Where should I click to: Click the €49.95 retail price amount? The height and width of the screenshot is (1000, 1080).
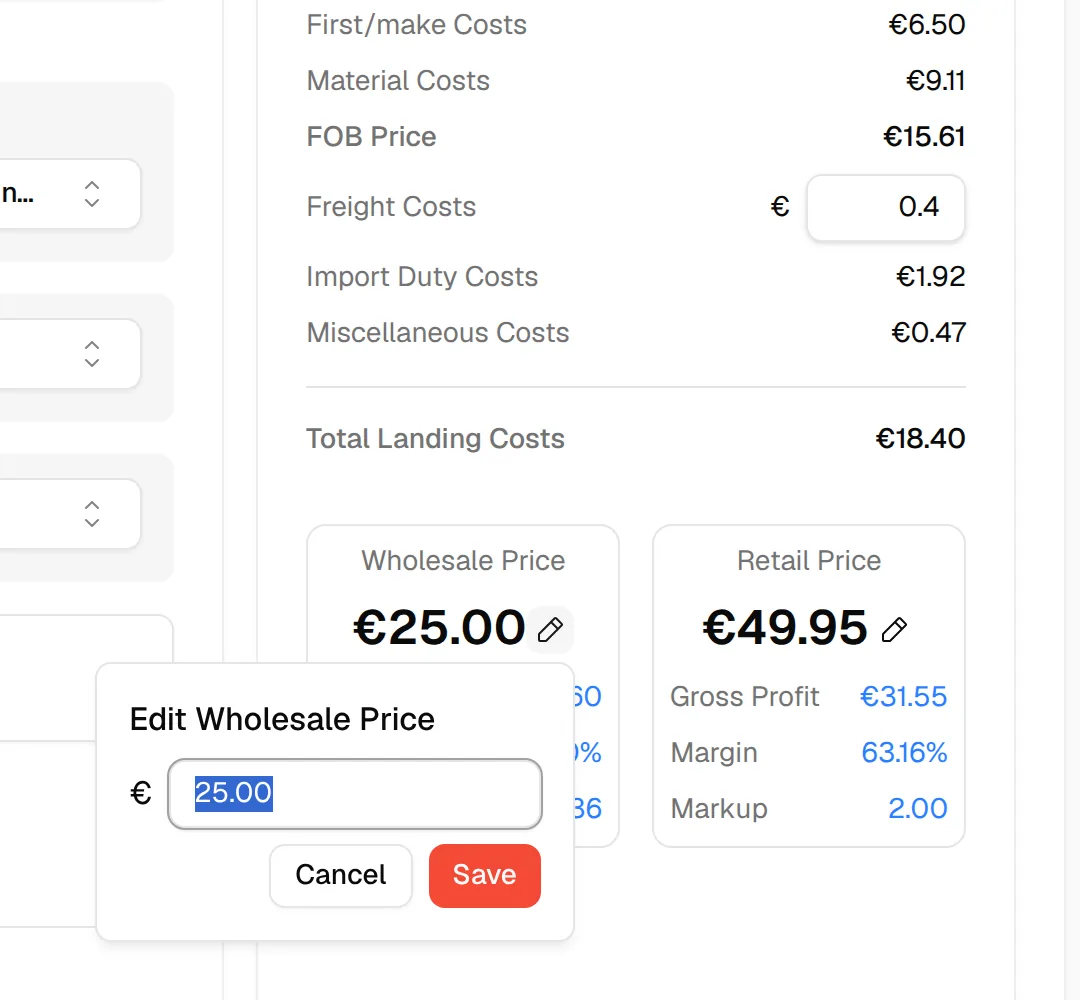[785, 627]
